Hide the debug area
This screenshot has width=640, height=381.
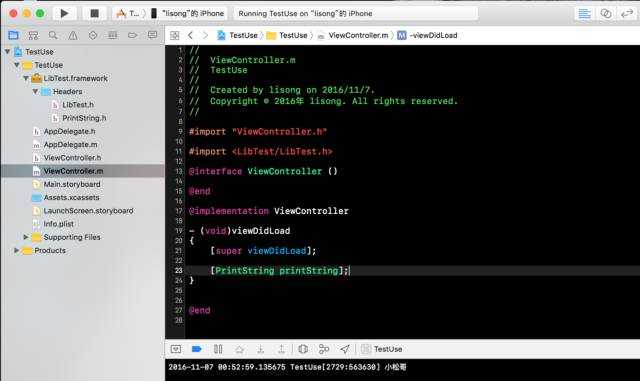click(176, 349)
